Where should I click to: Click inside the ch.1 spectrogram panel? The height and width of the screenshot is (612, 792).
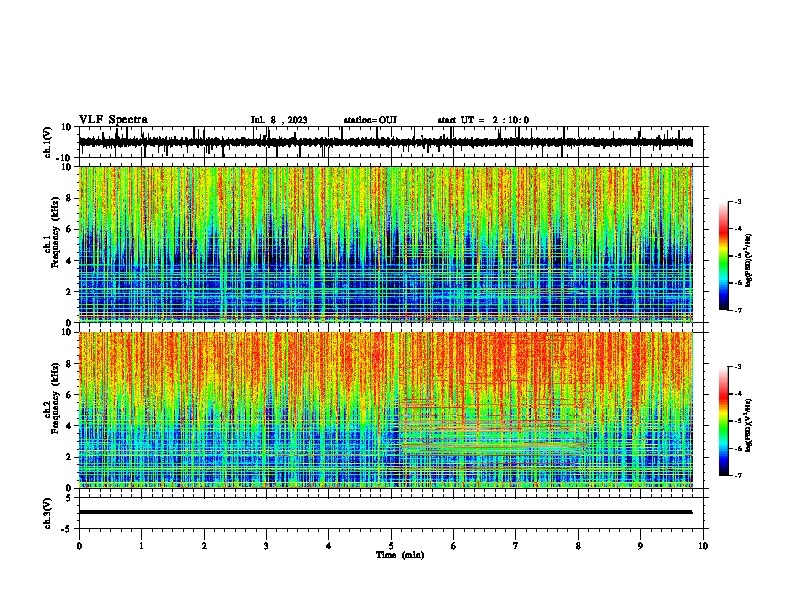[x=385, y=244]
